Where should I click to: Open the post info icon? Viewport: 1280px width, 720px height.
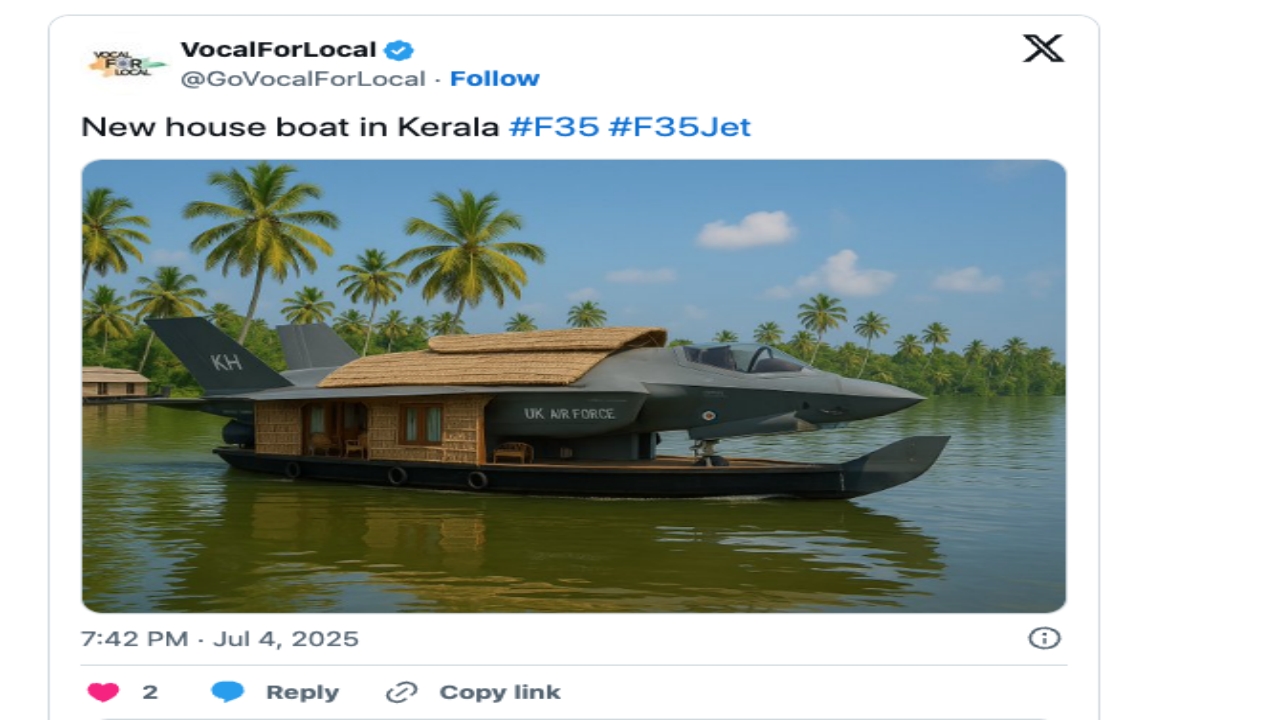pos(1044,638)
